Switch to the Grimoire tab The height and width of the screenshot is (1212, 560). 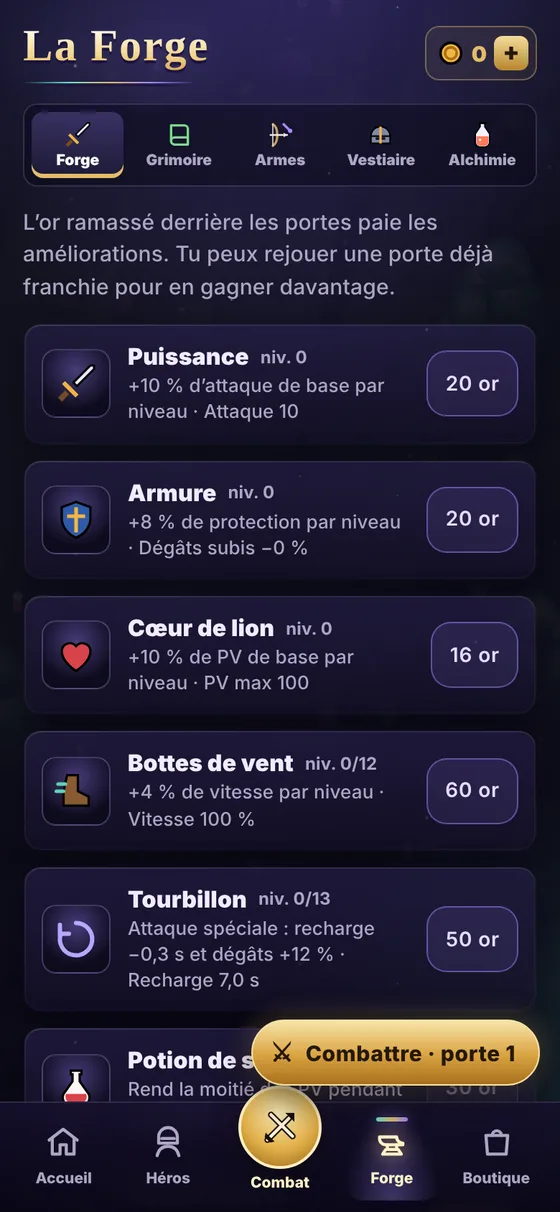click(x=179, y=145)
